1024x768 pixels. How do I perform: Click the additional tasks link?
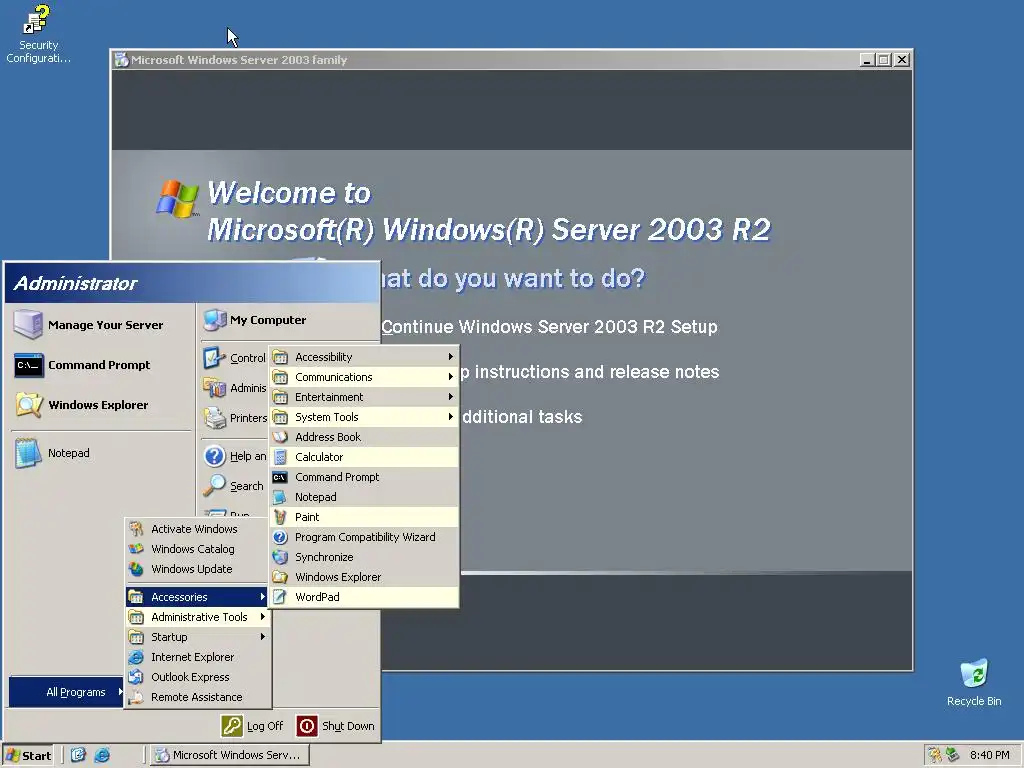(x=522, y=417)
